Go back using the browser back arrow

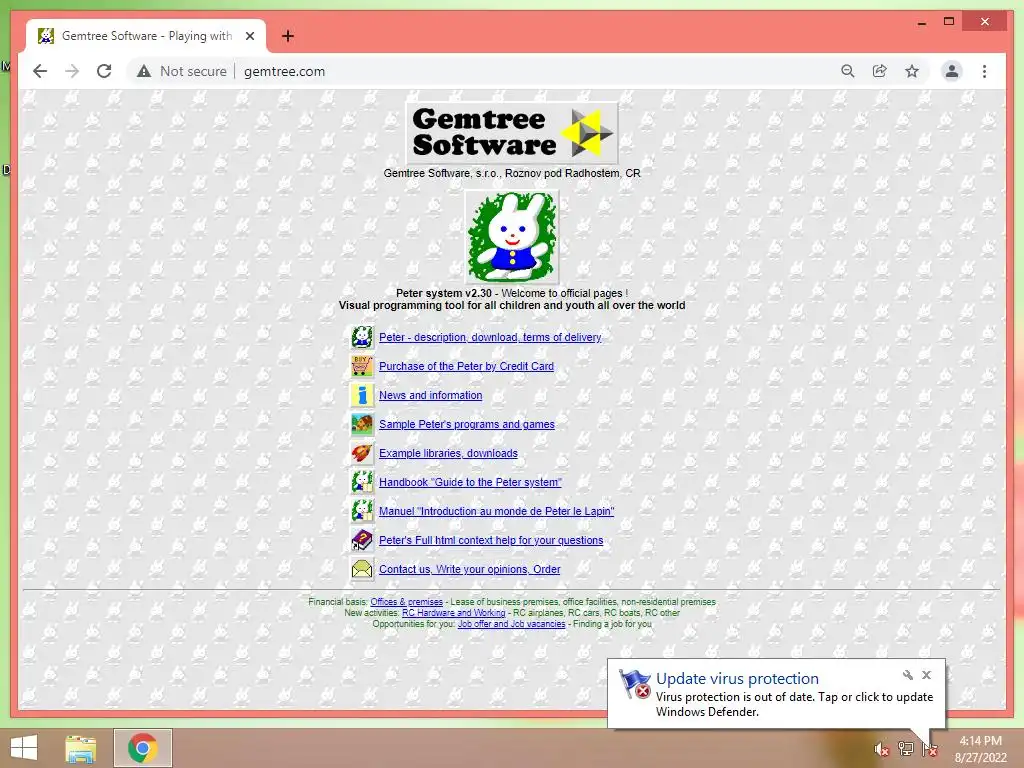click(x=40, y=71)
